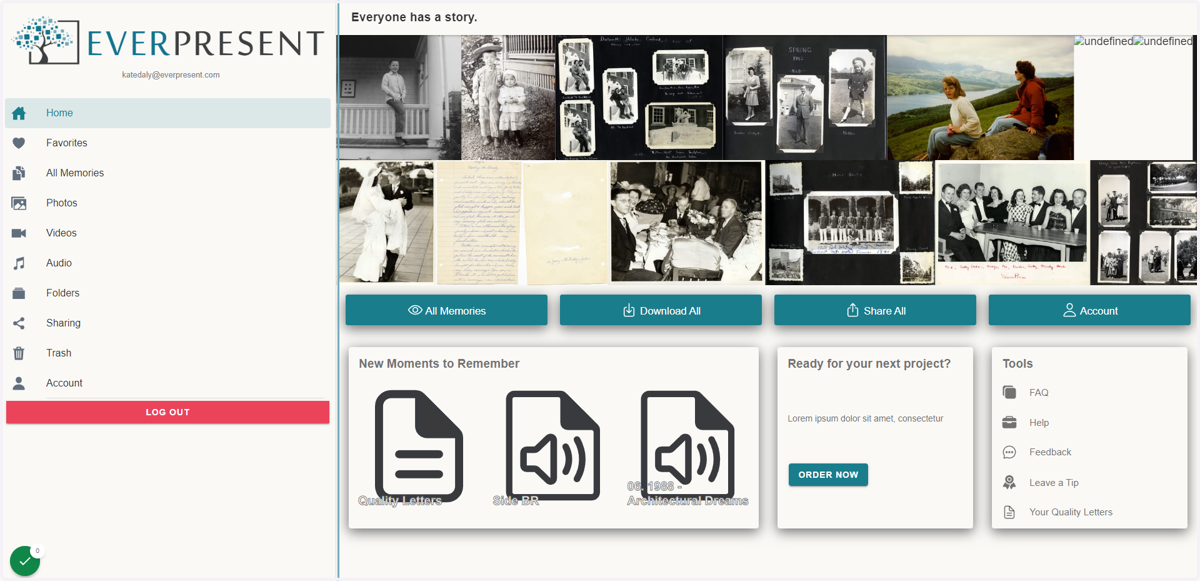Click the Folders icon in sidebar
The image size is (1200, 581).
point(19,293)
